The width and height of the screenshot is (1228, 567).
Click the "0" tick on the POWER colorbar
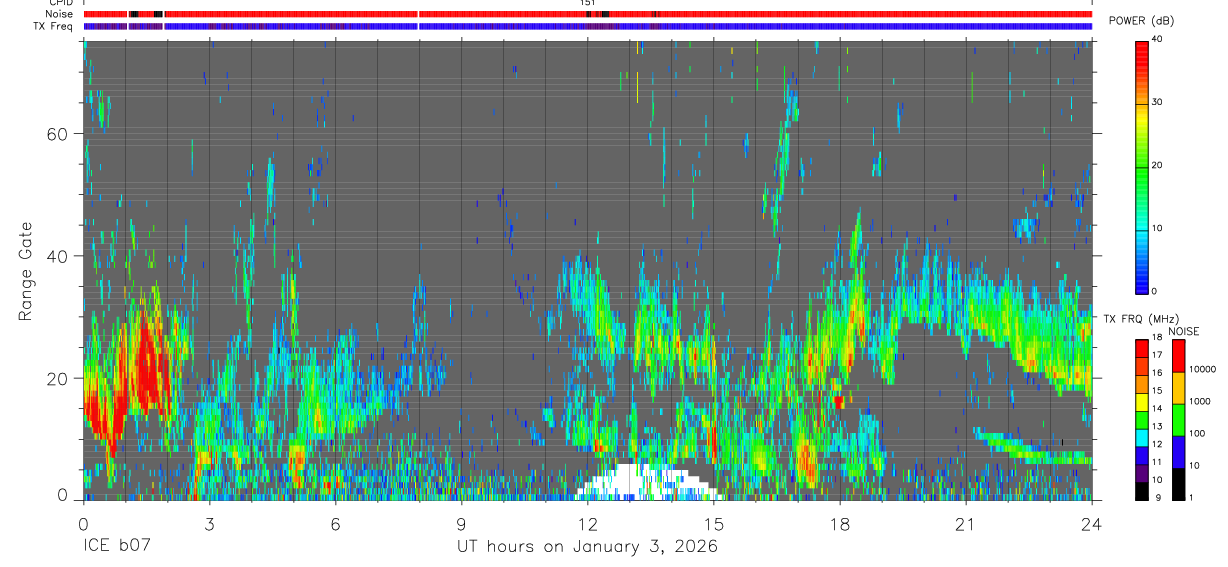pos(1155,291)
